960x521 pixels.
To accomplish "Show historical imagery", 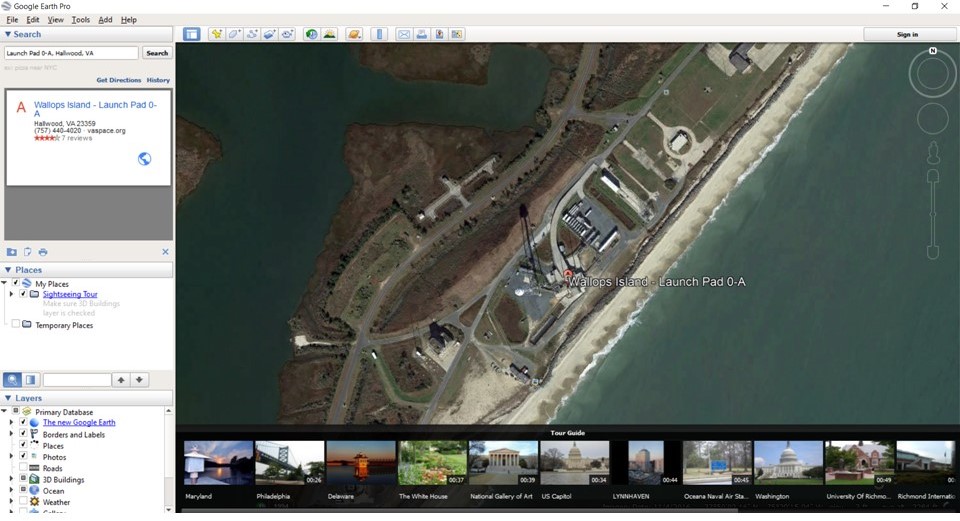I will coord(312,34).
